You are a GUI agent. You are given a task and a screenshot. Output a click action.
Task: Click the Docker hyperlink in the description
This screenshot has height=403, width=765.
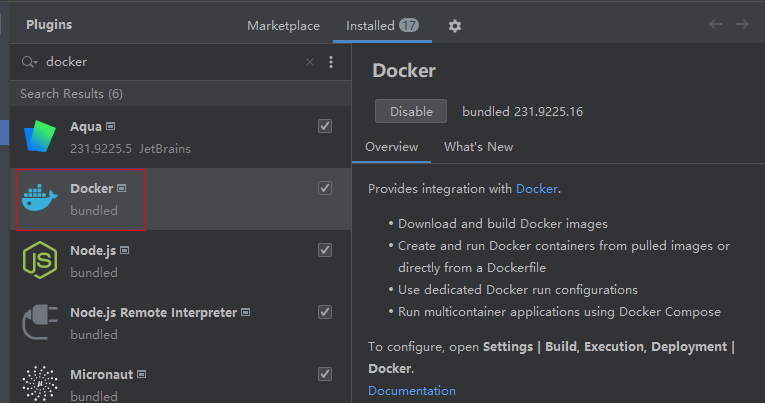pyautogui.click(x=536, y=188)
